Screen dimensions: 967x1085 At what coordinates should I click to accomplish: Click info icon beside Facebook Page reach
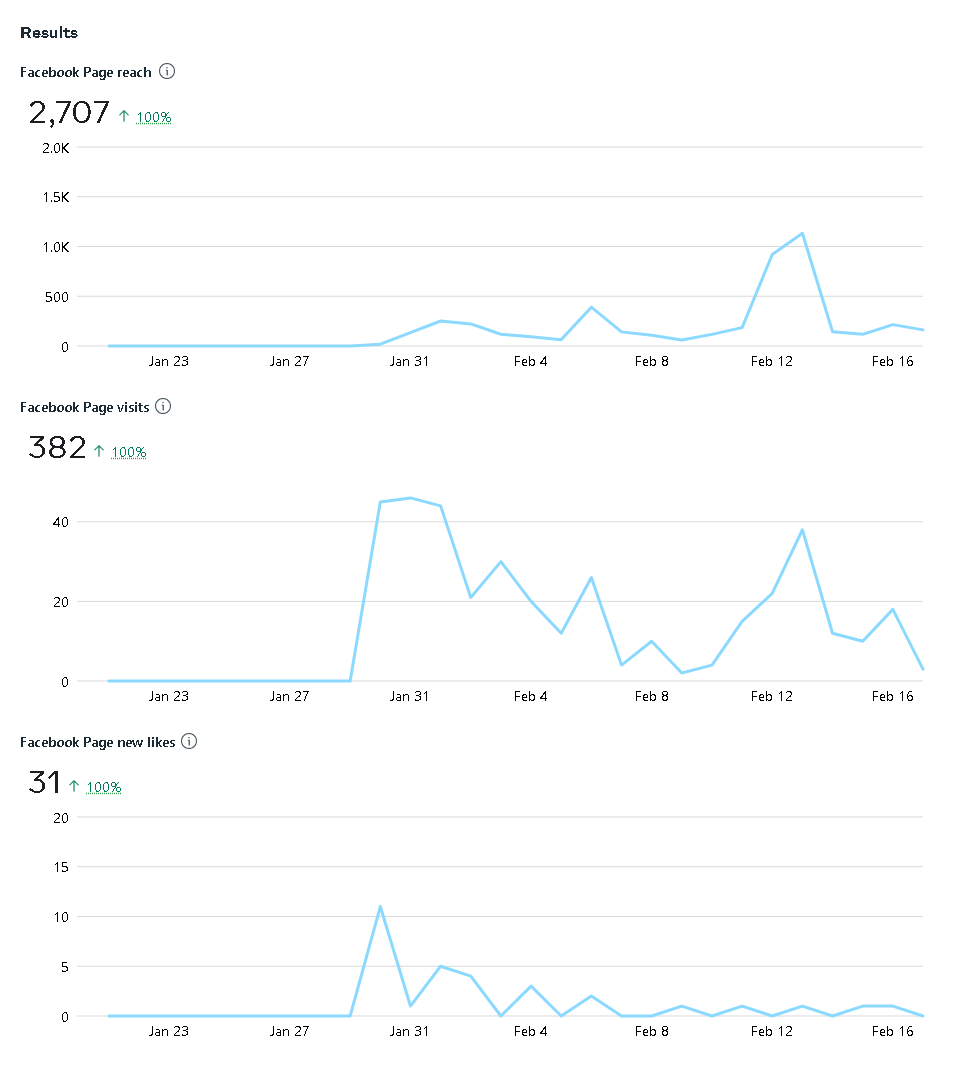[167, 71]
